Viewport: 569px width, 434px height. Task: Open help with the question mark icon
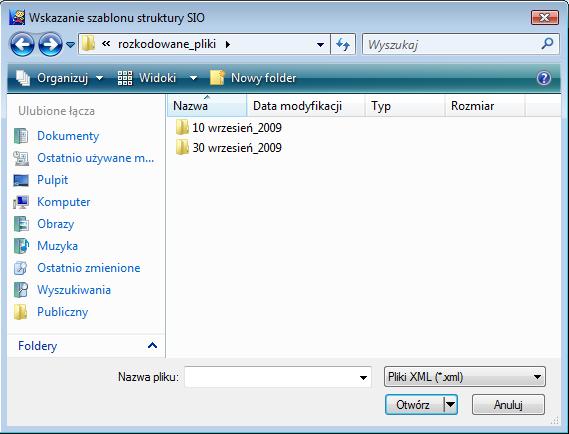tap(544, 78)
